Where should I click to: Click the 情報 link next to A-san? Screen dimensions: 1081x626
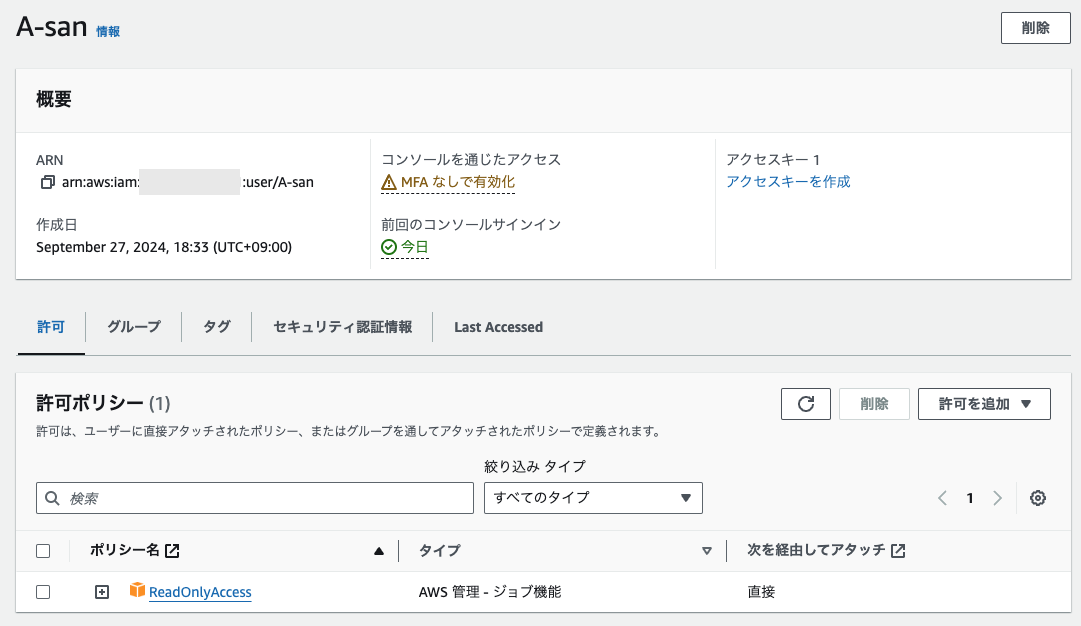[108, 32]
